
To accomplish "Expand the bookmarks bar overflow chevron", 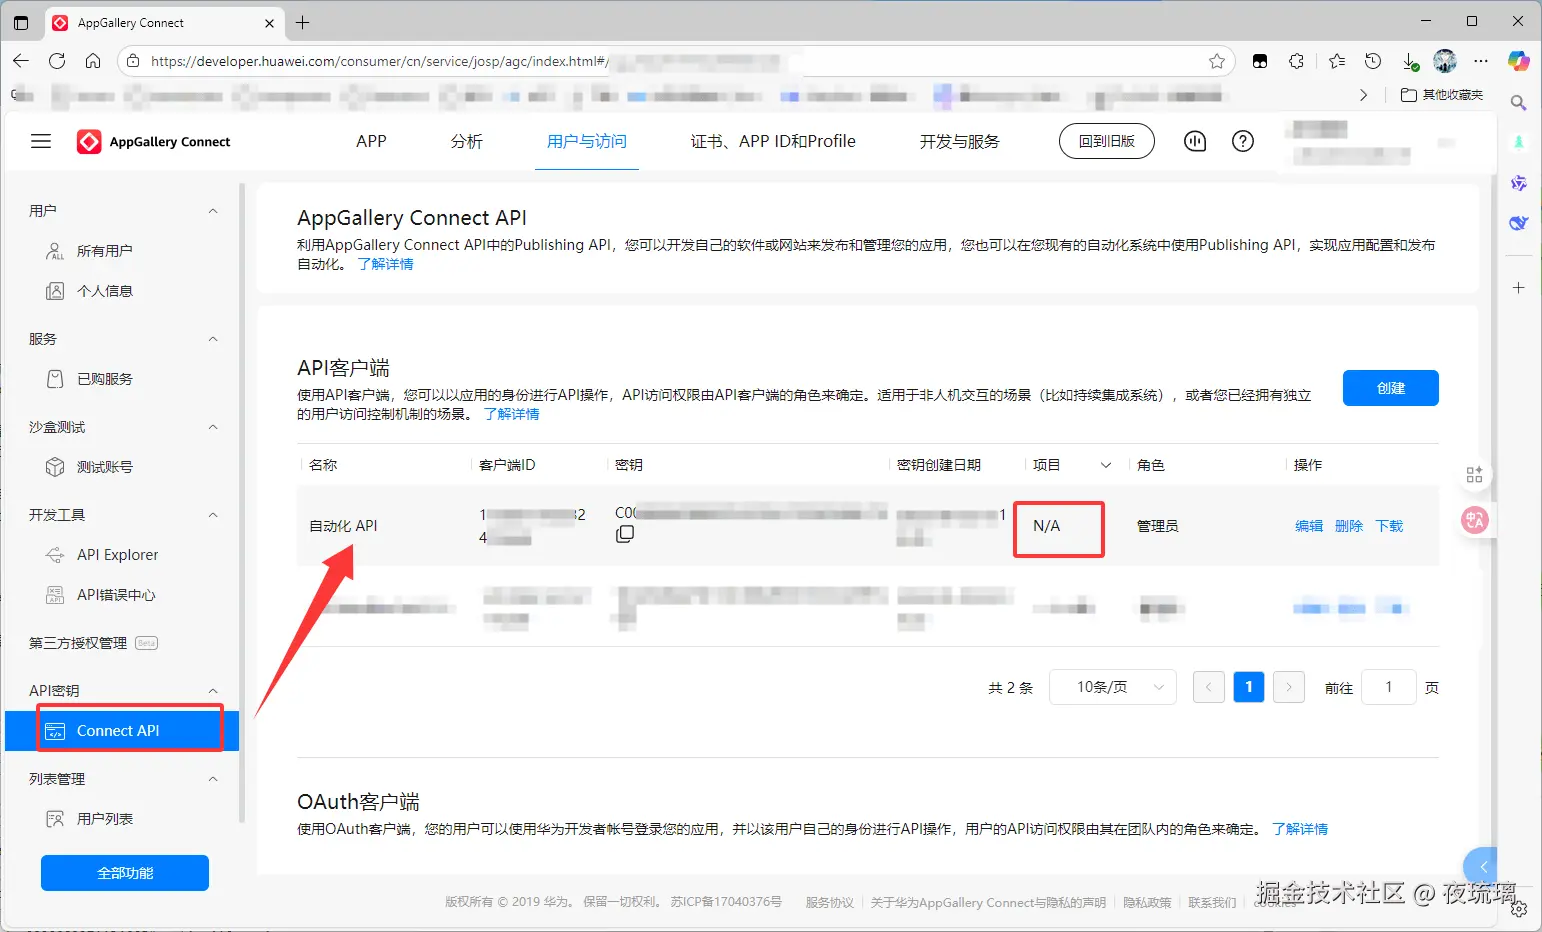I will click(1363, 95).
